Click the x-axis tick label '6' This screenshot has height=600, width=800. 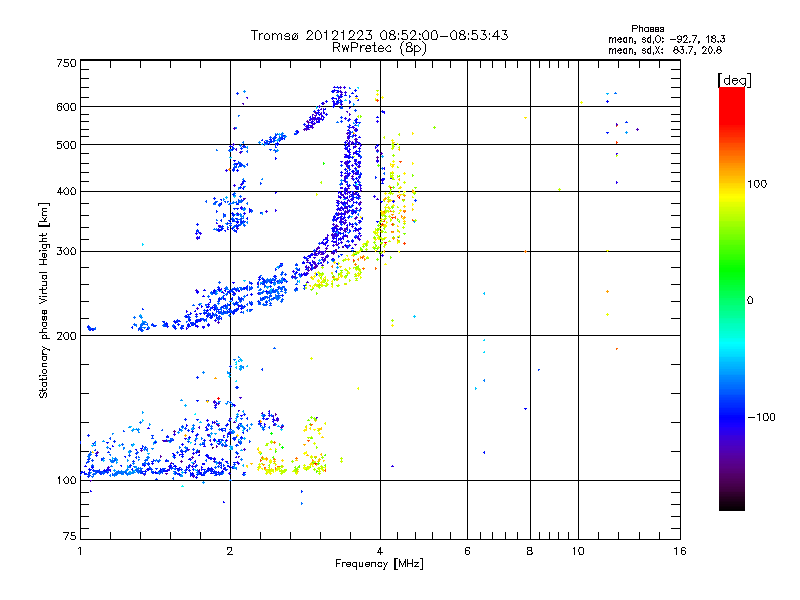pos(467,551)
